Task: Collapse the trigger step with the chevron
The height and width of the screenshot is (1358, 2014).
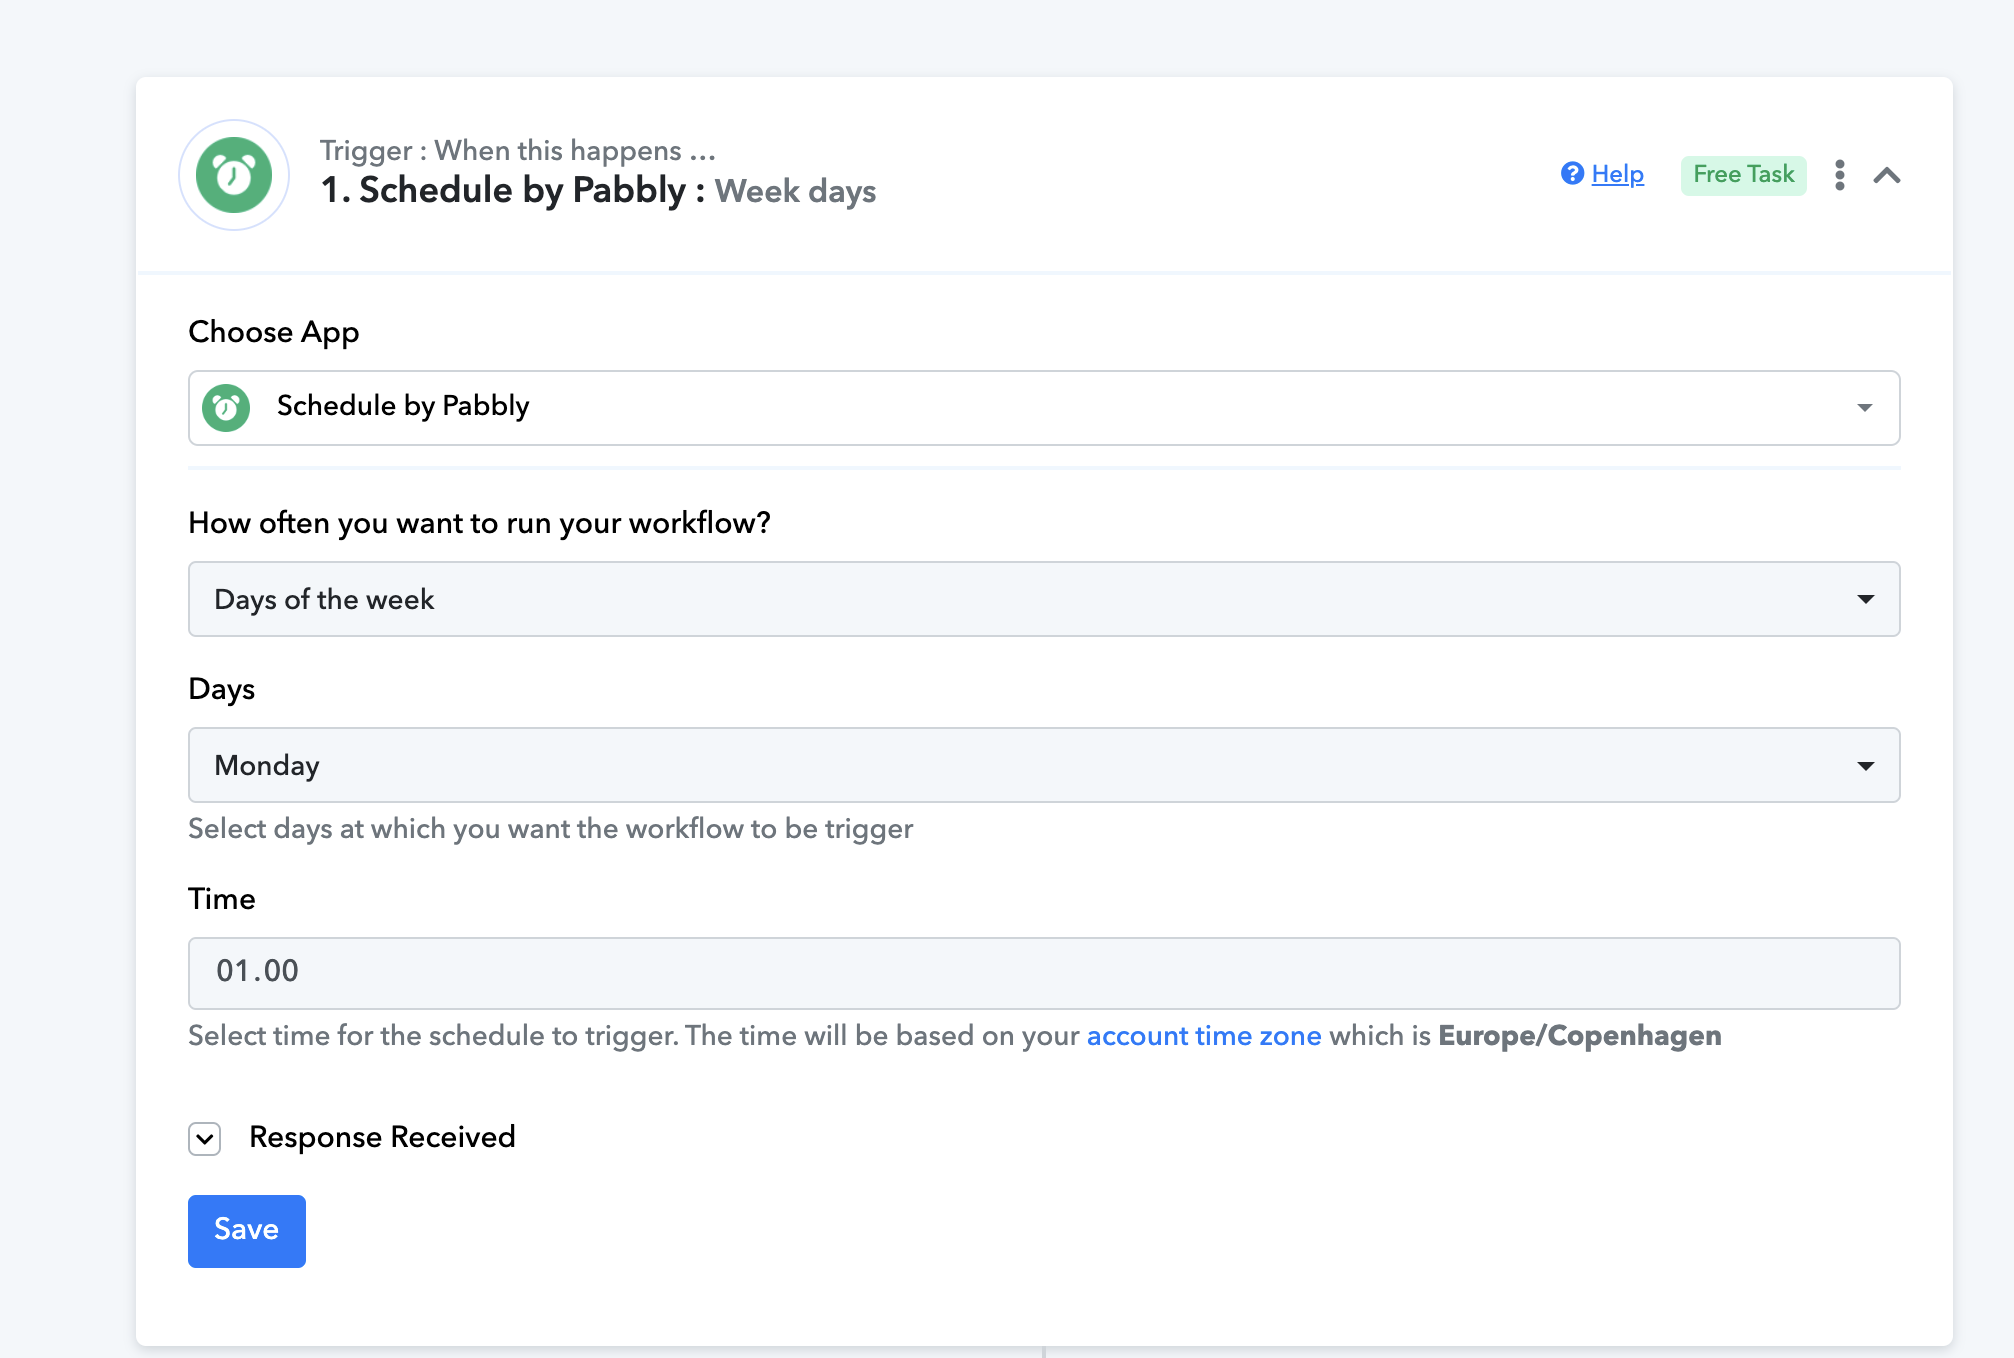Action: pyautogui.click(x=1886, y=176)
